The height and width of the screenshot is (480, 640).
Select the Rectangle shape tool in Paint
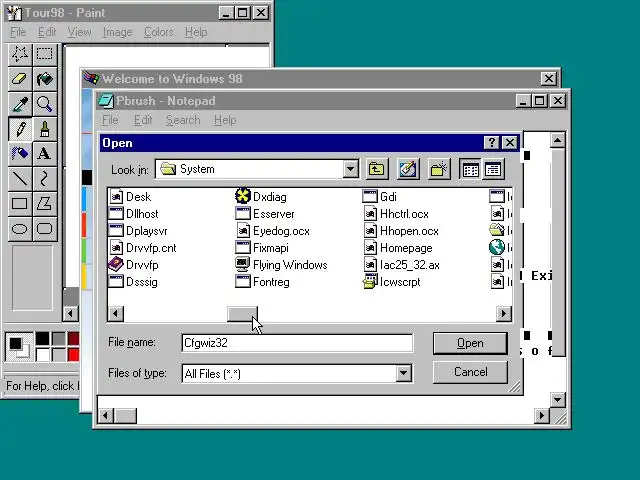20,204
